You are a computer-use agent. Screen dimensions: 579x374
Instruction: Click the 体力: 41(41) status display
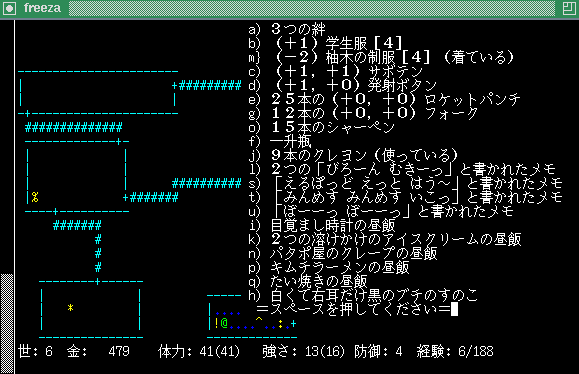coord(199,351)
